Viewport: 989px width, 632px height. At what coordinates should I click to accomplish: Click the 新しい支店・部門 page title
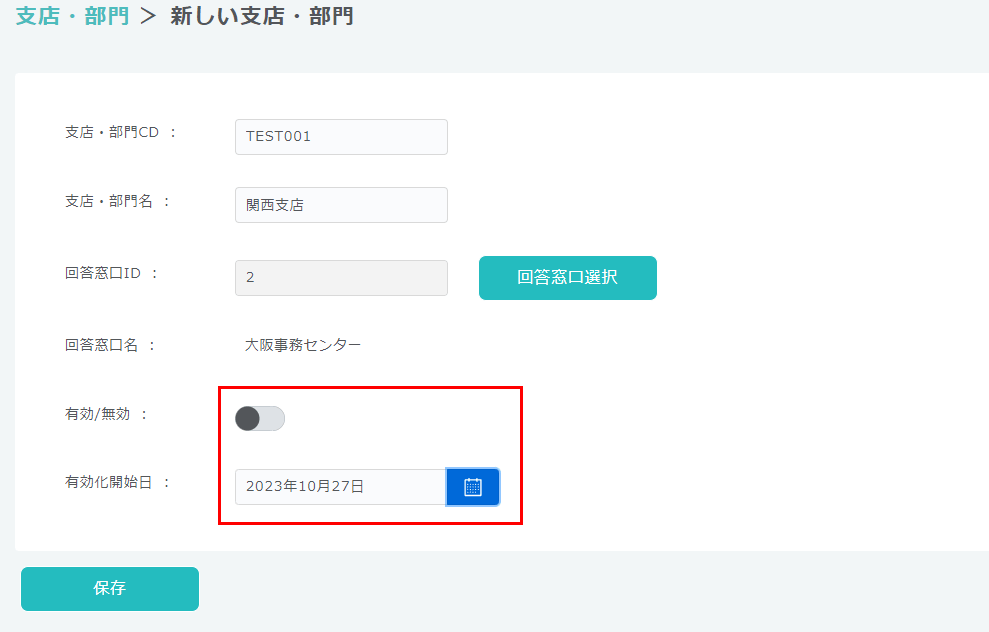(261, 17)
